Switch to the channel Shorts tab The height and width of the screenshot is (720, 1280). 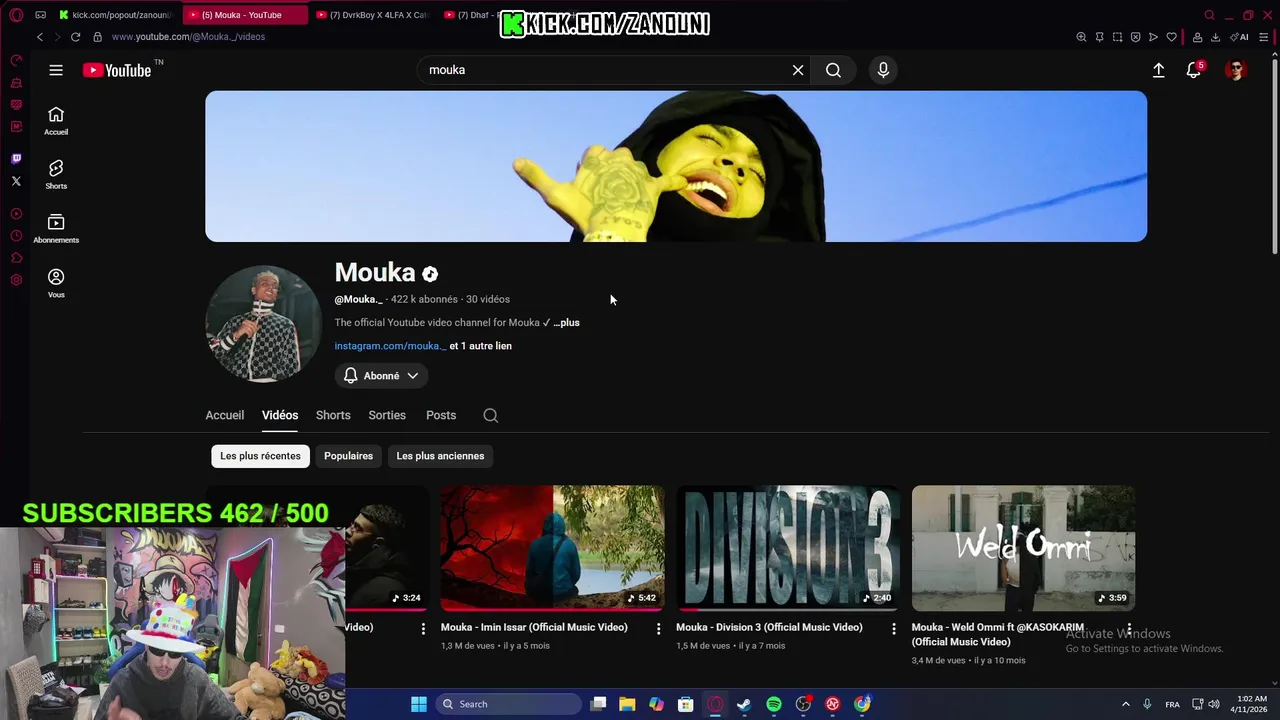[333, 415]
